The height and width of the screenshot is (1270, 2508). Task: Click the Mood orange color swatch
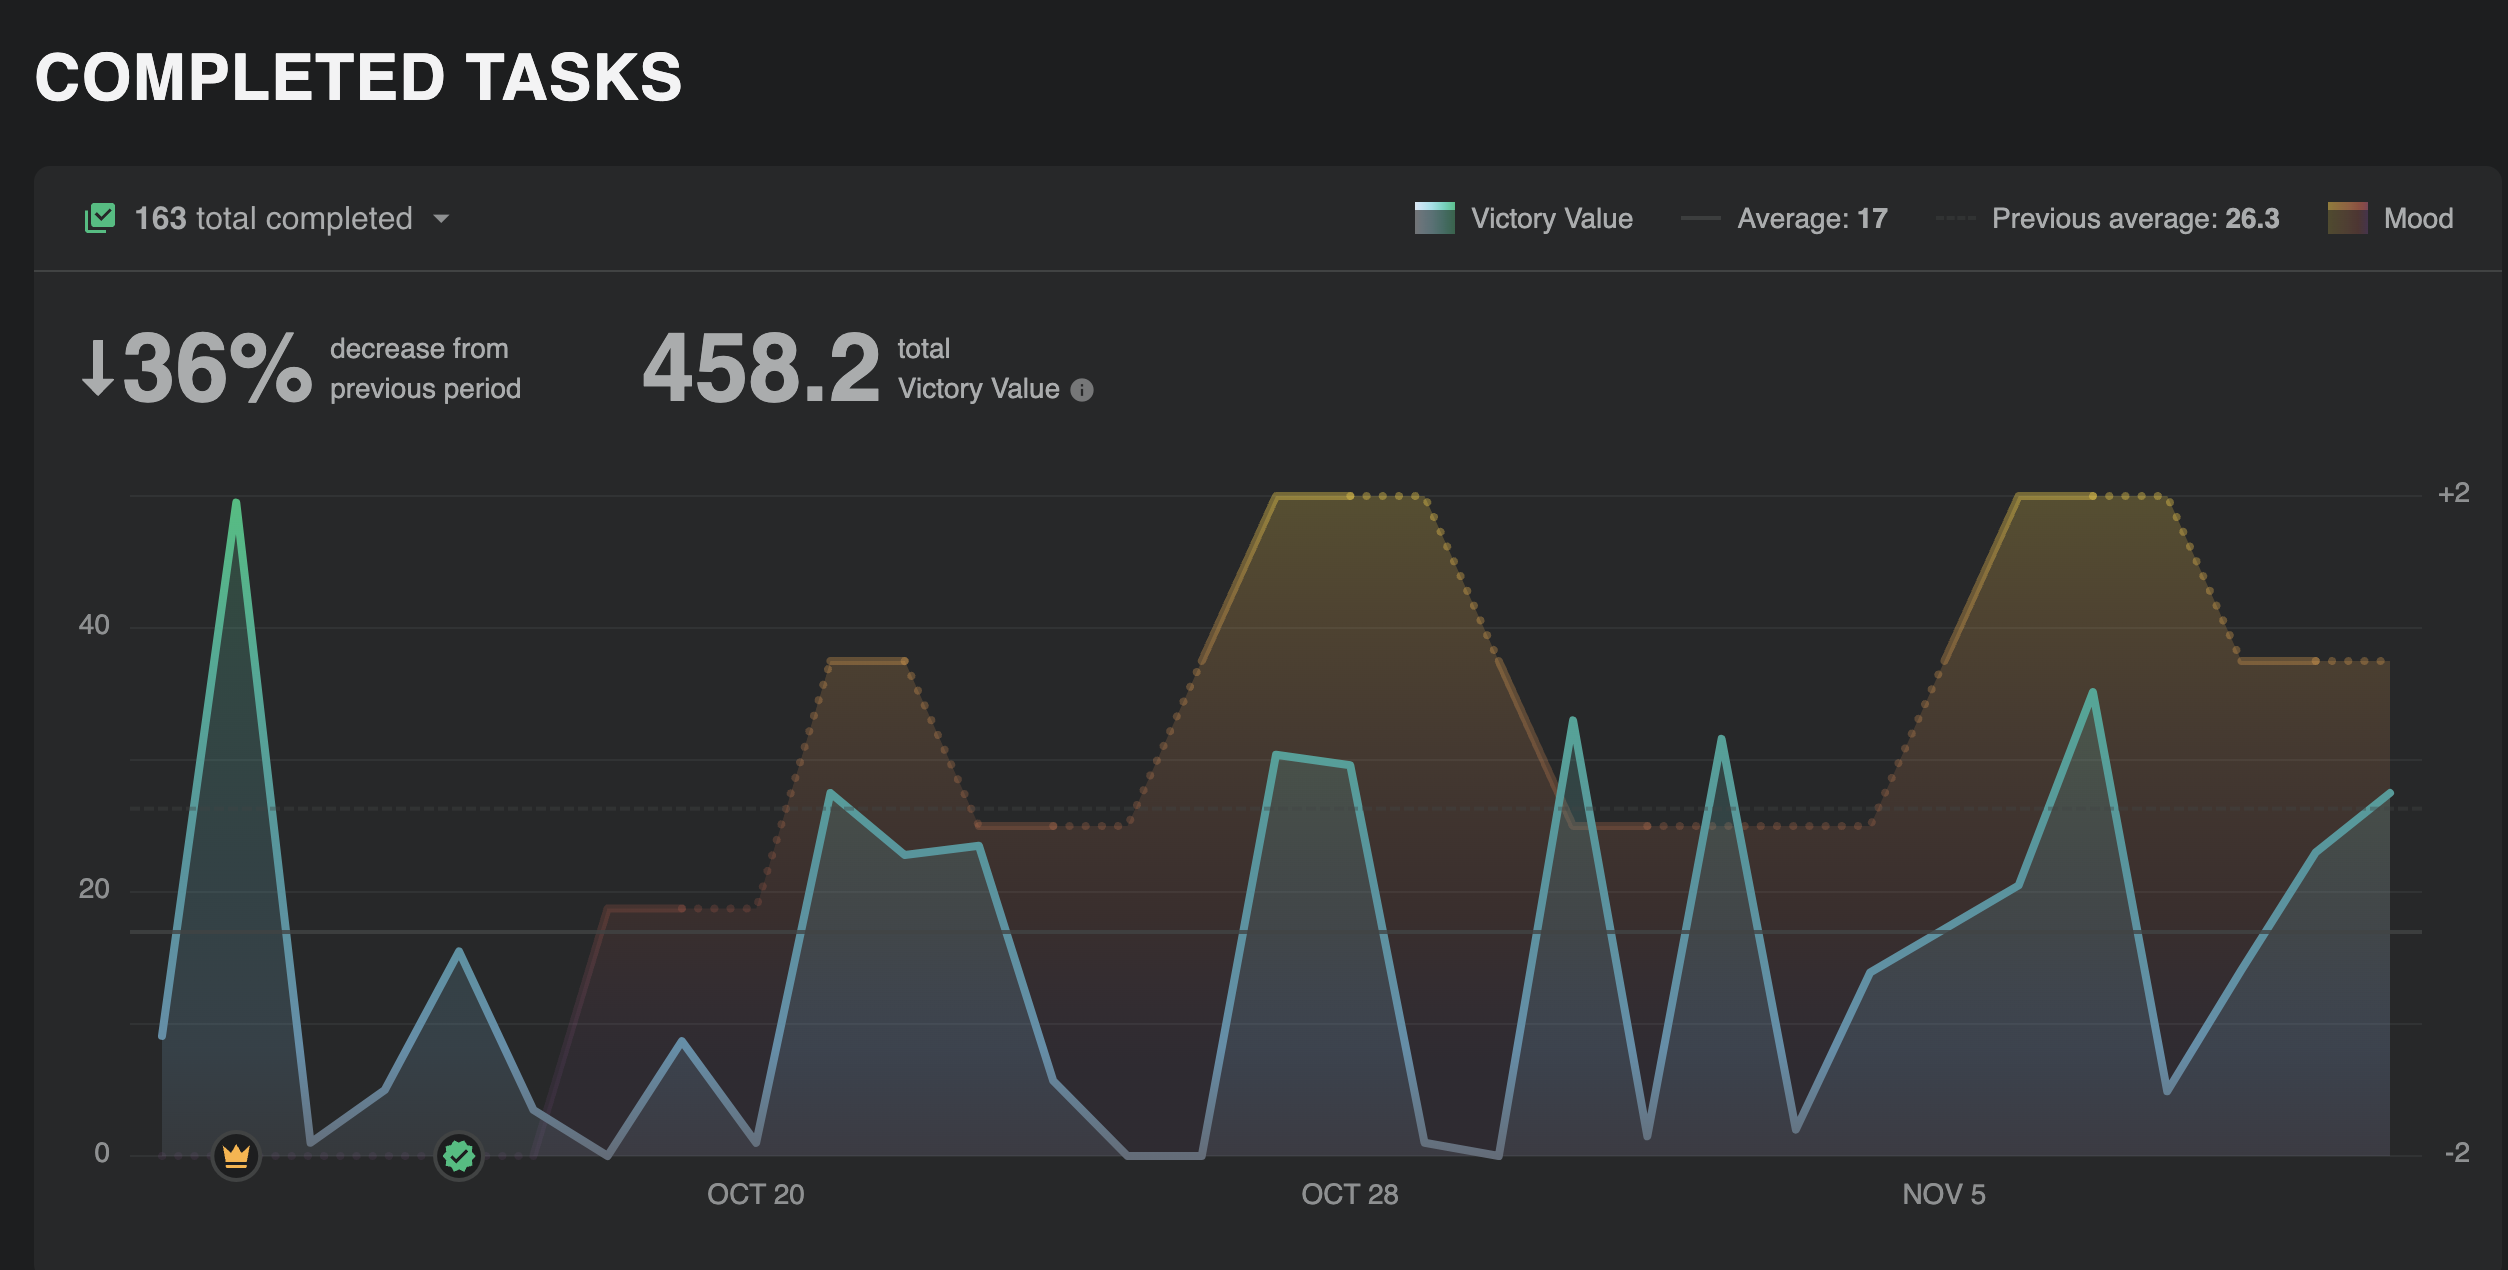[2347, 218]
